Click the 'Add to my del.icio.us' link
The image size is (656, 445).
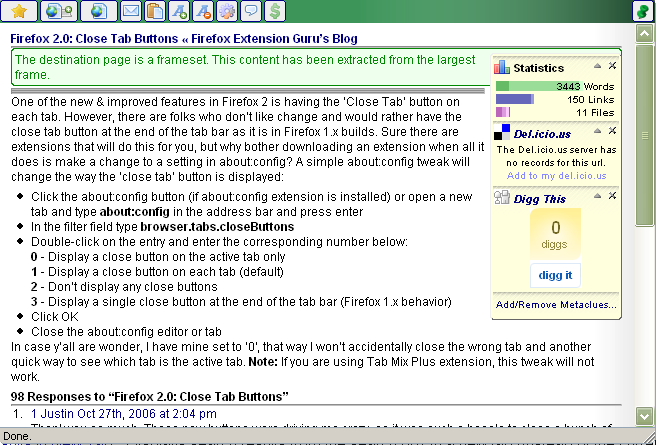[556, 175]
